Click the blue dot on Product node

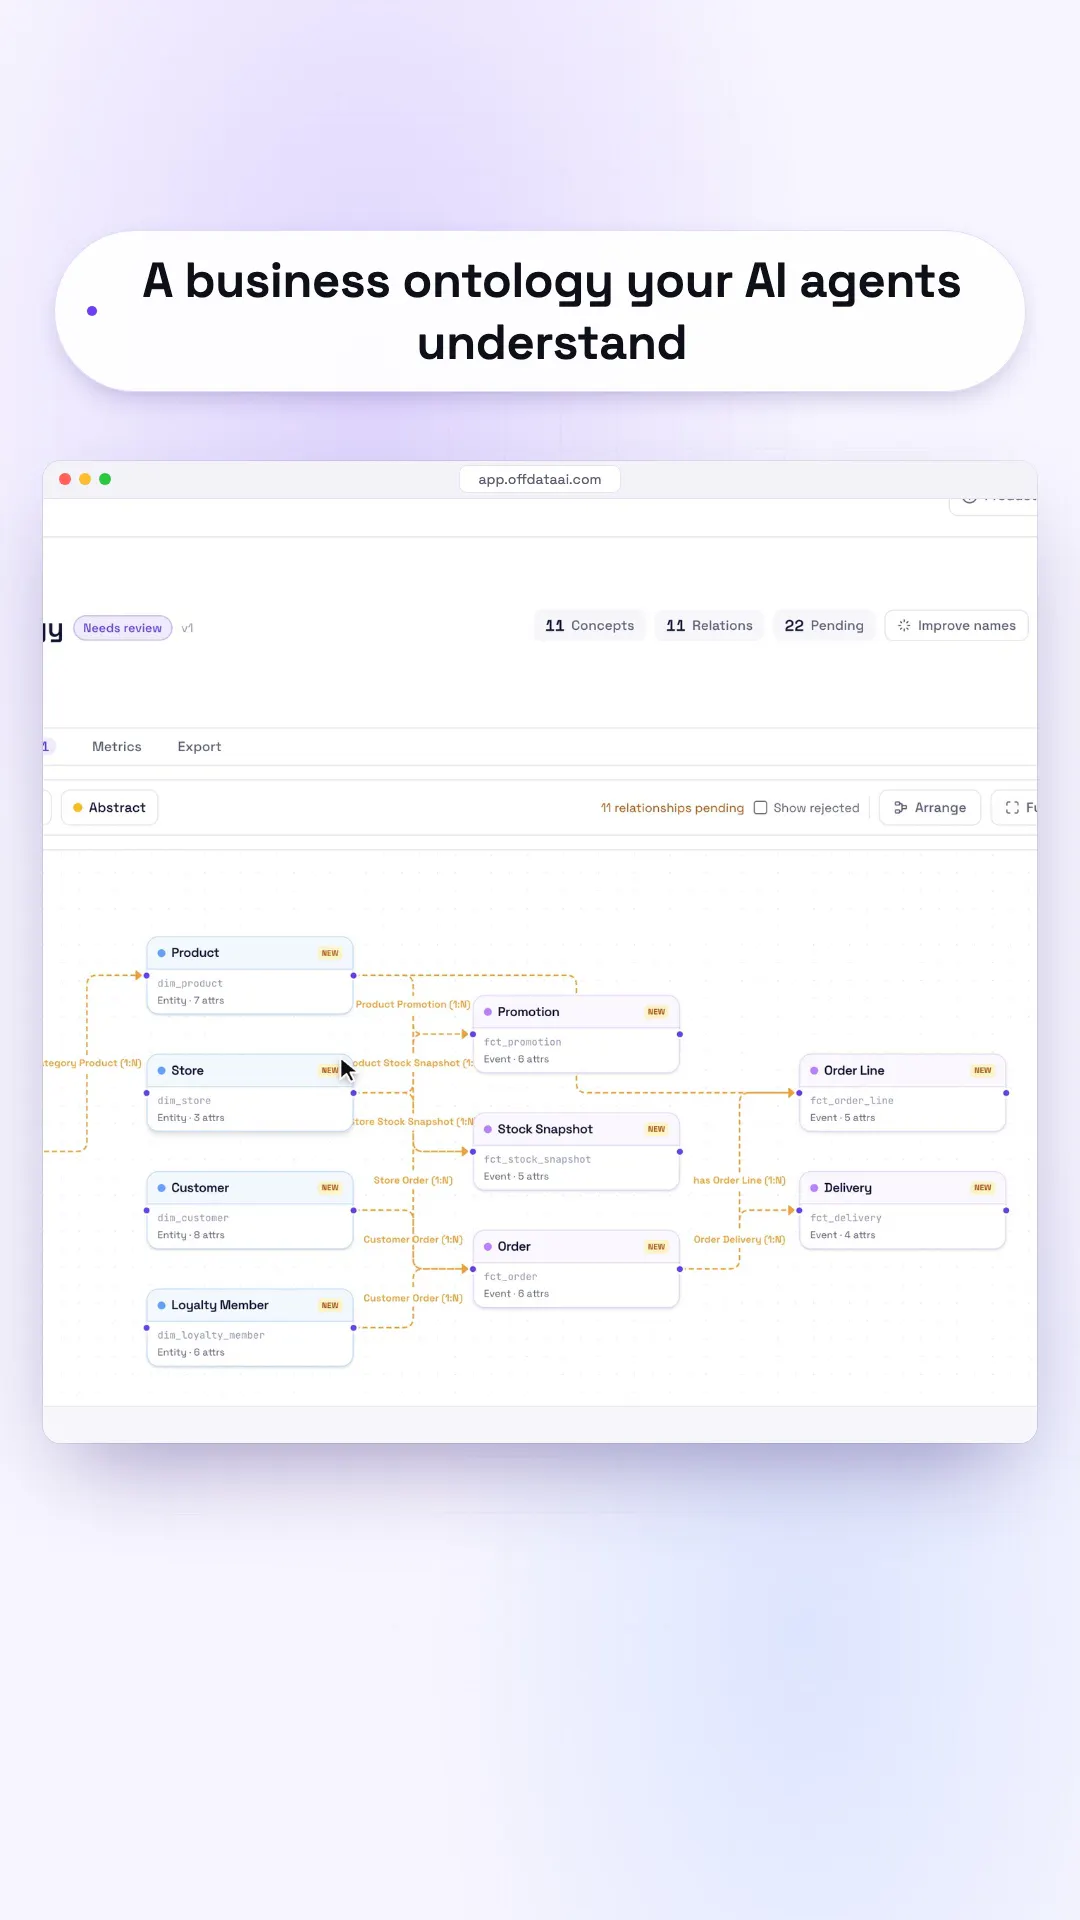click(x=162, y=953)
